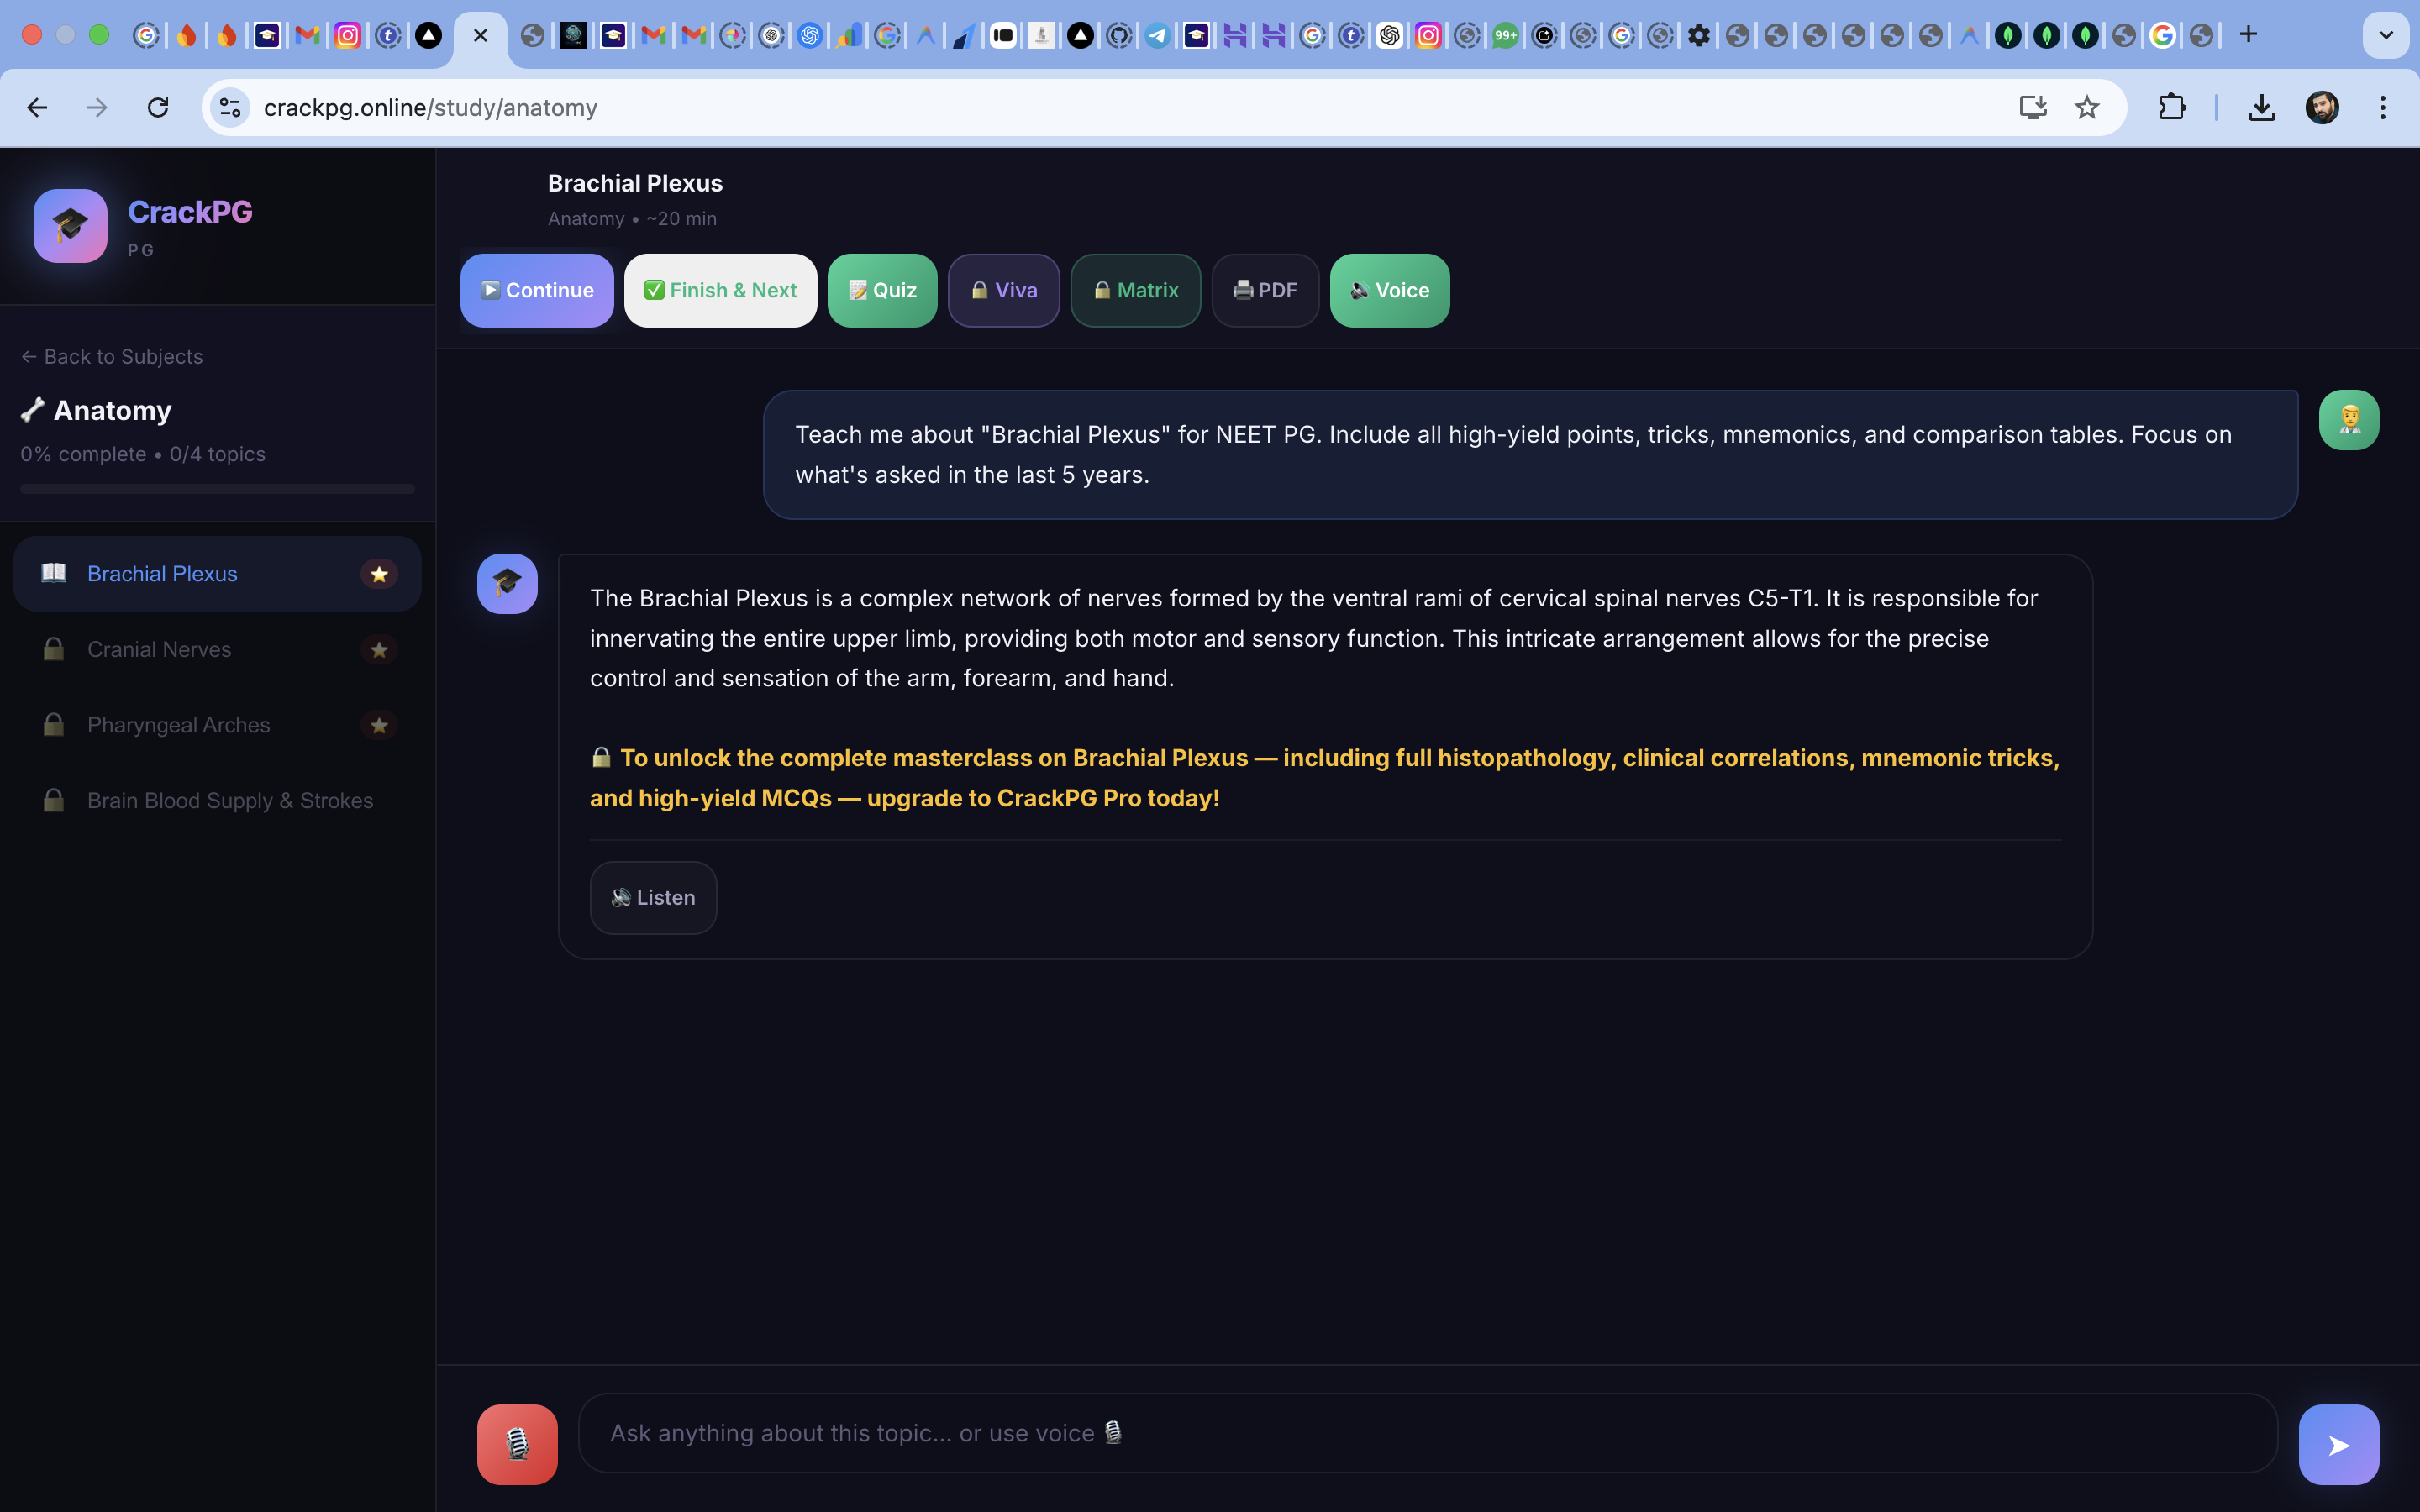
Task: Open the Voice feature
Action: (x=1389, y=290)
